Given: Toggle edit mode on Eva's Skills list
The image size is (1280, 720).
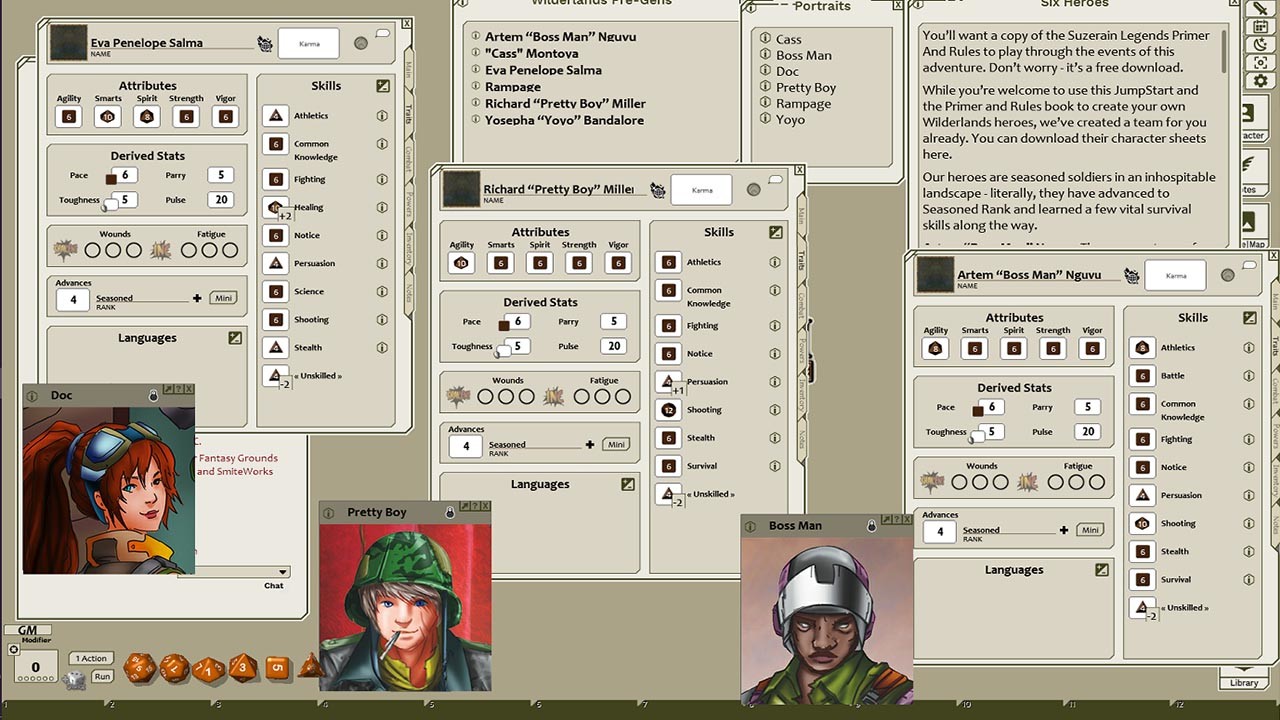Looking at the screenshot, I should pyautogui.click(x=383, y=86).
